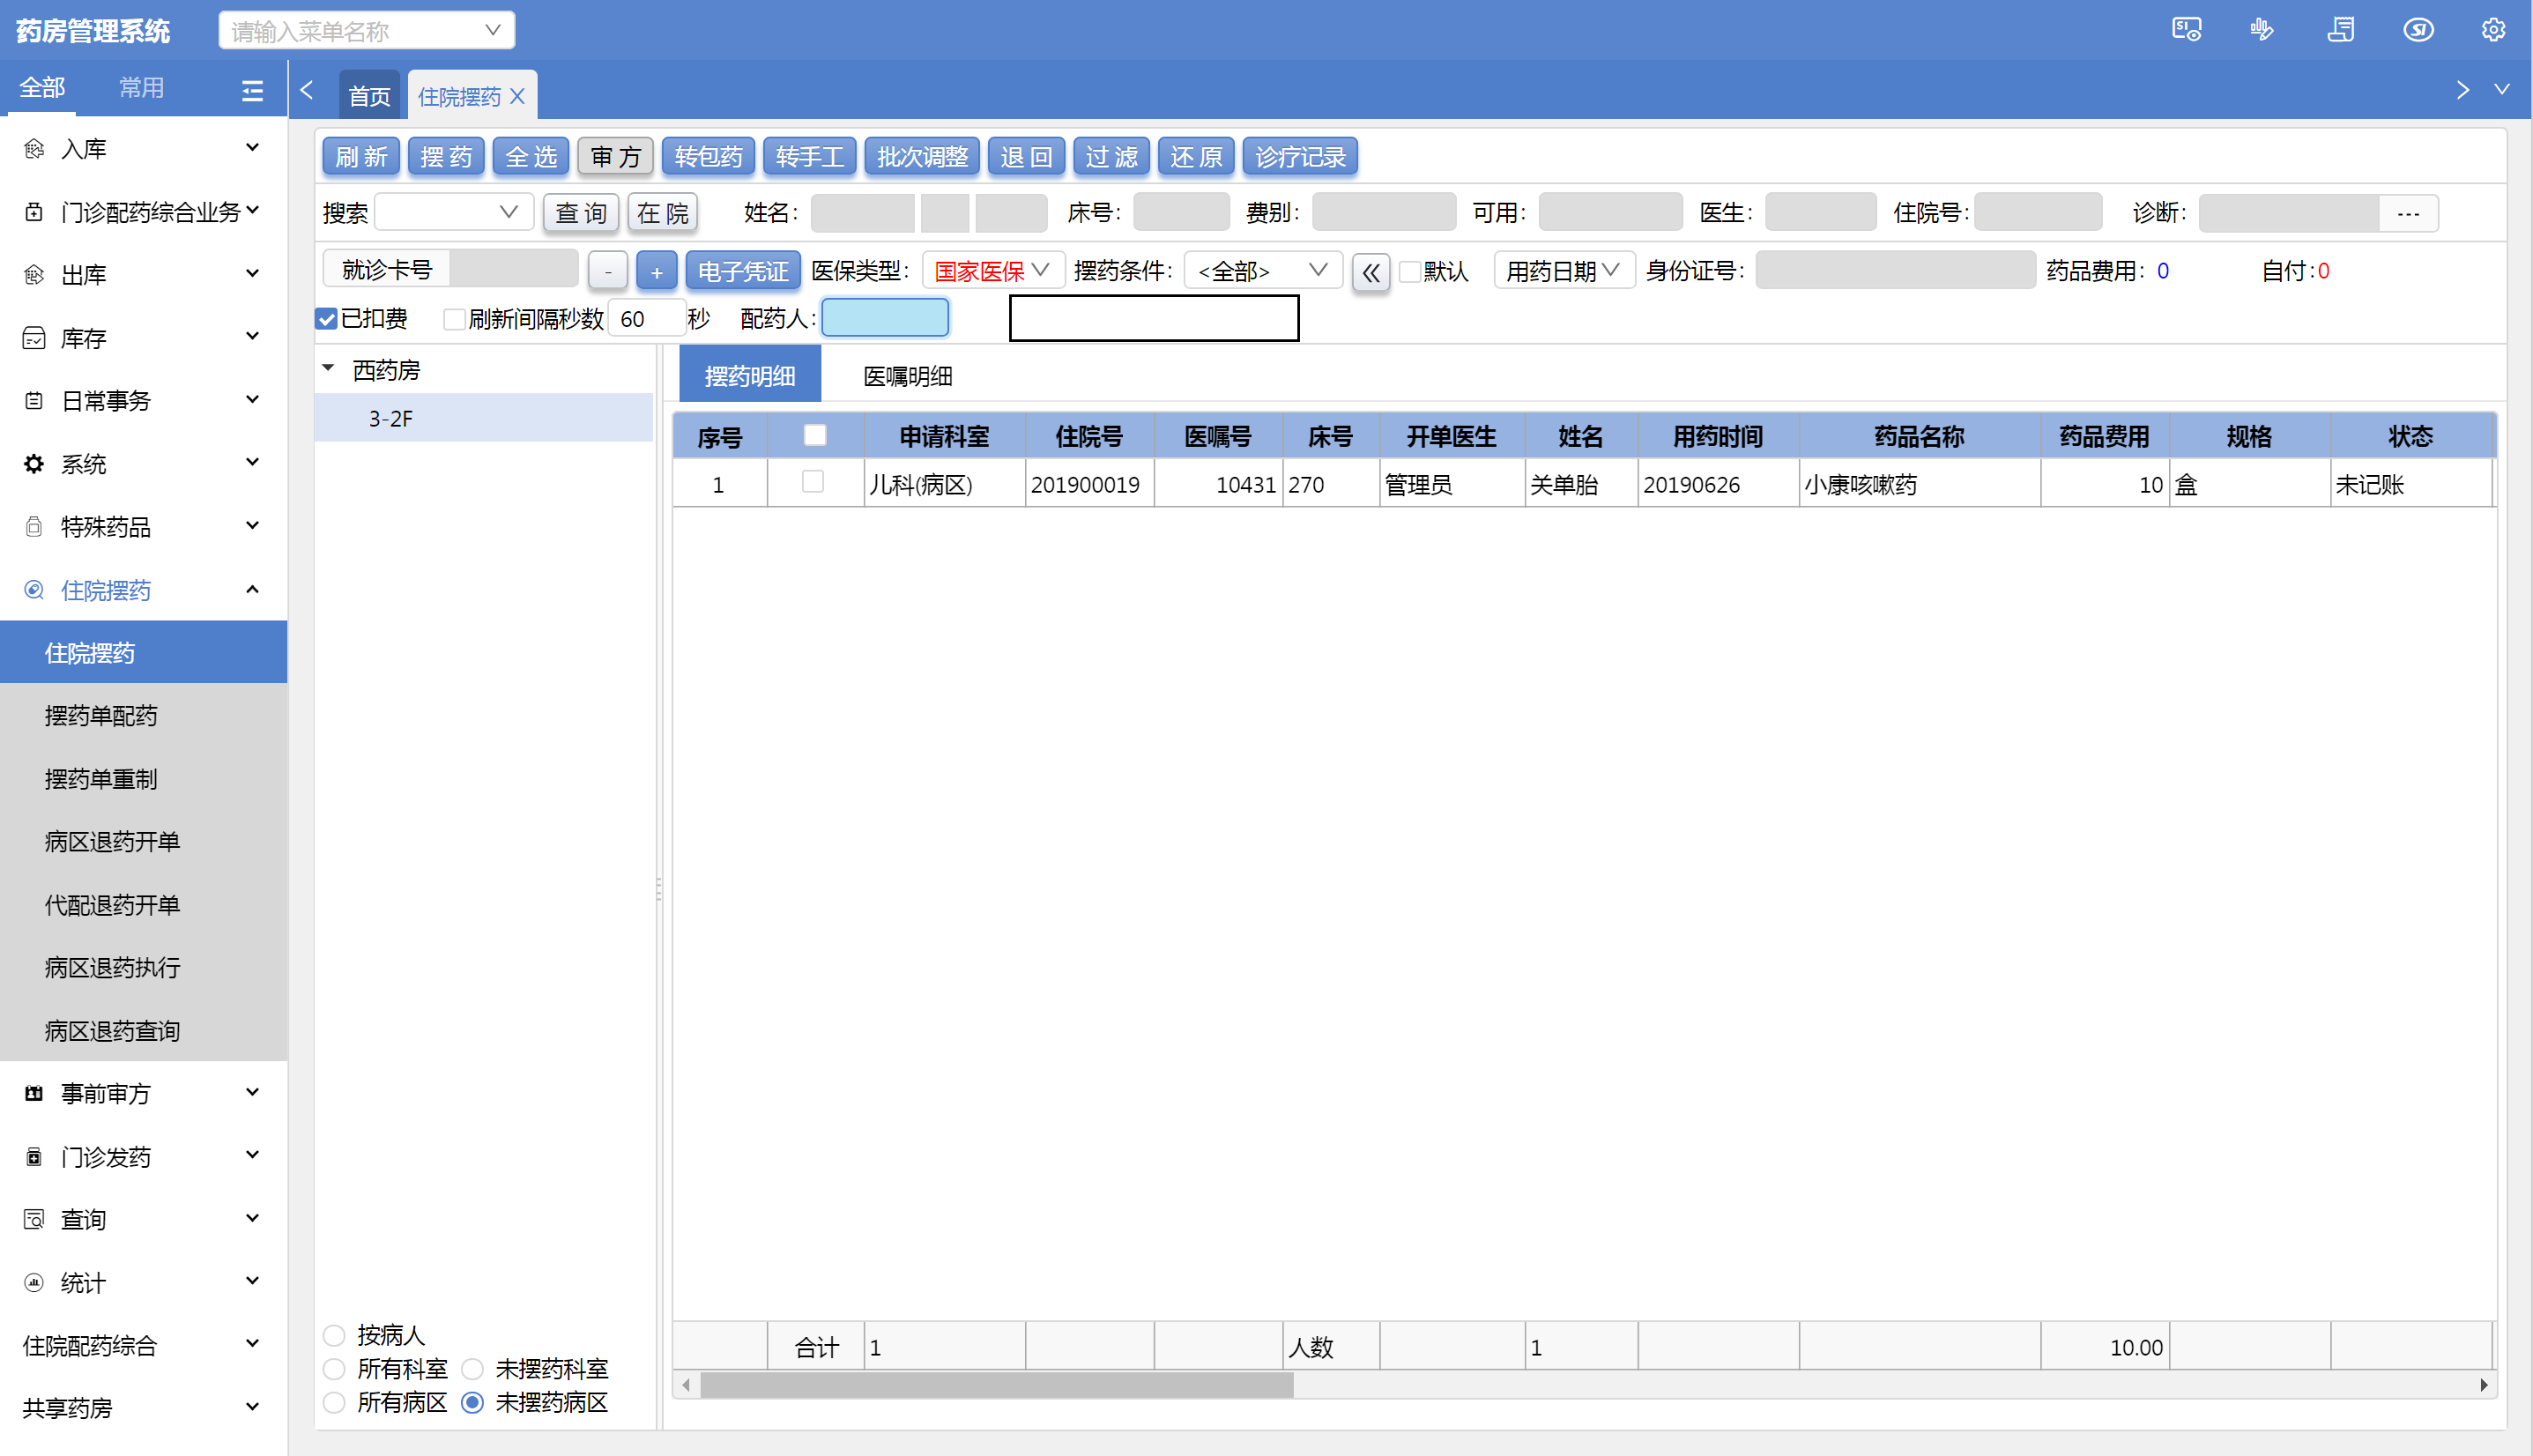Uncheck the 已扣费 checkbox
2533x1456 pixels.
pyautogui.click(x=326, y=319)
